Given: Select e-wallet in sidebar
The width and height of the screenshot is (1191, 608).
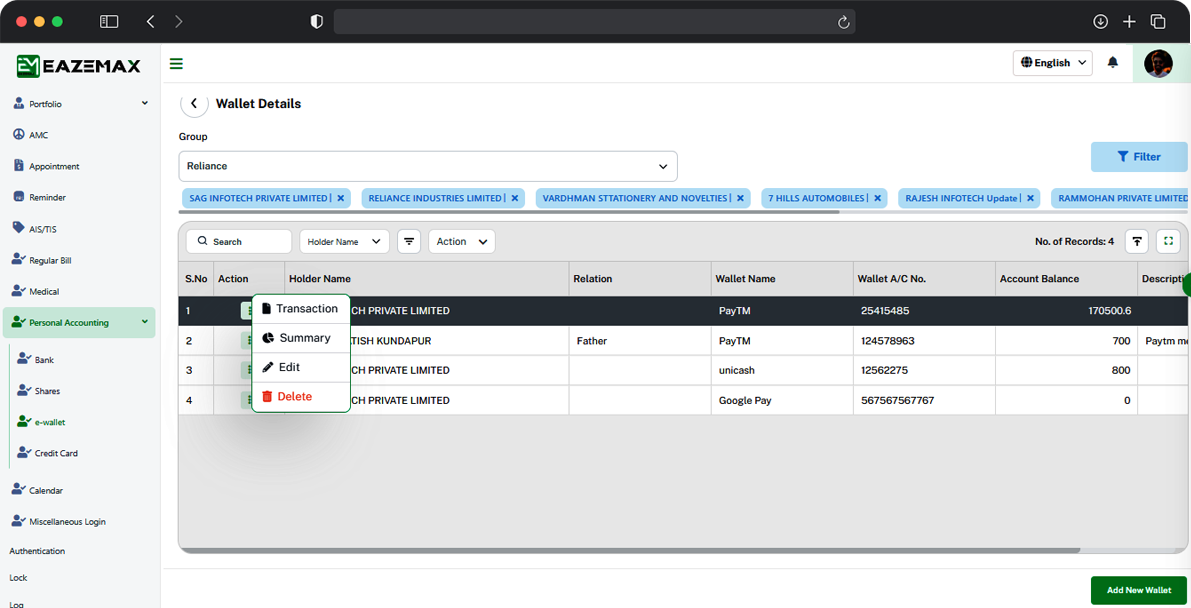Looking at the screenshot, I should coord(41,422).
